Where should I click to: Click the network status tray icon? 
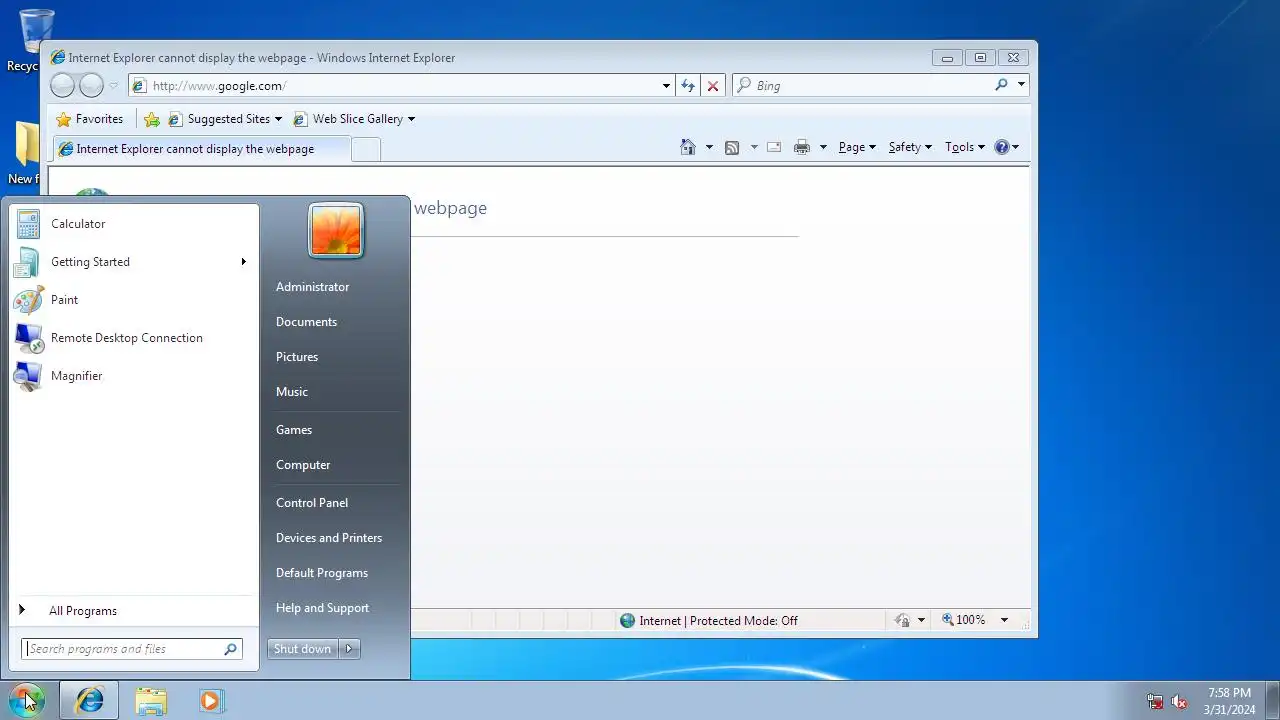tap(1155, 702)
